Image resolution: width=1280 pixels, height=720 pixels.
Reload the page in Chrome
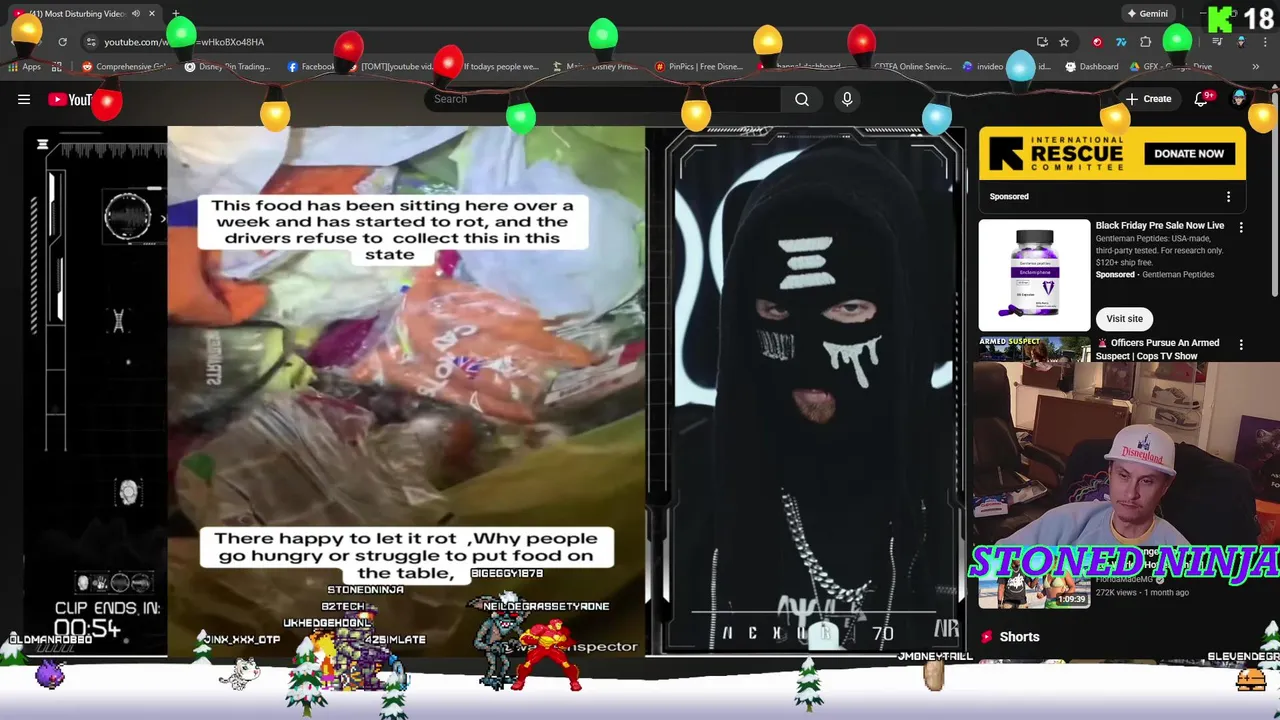(62, 42)
